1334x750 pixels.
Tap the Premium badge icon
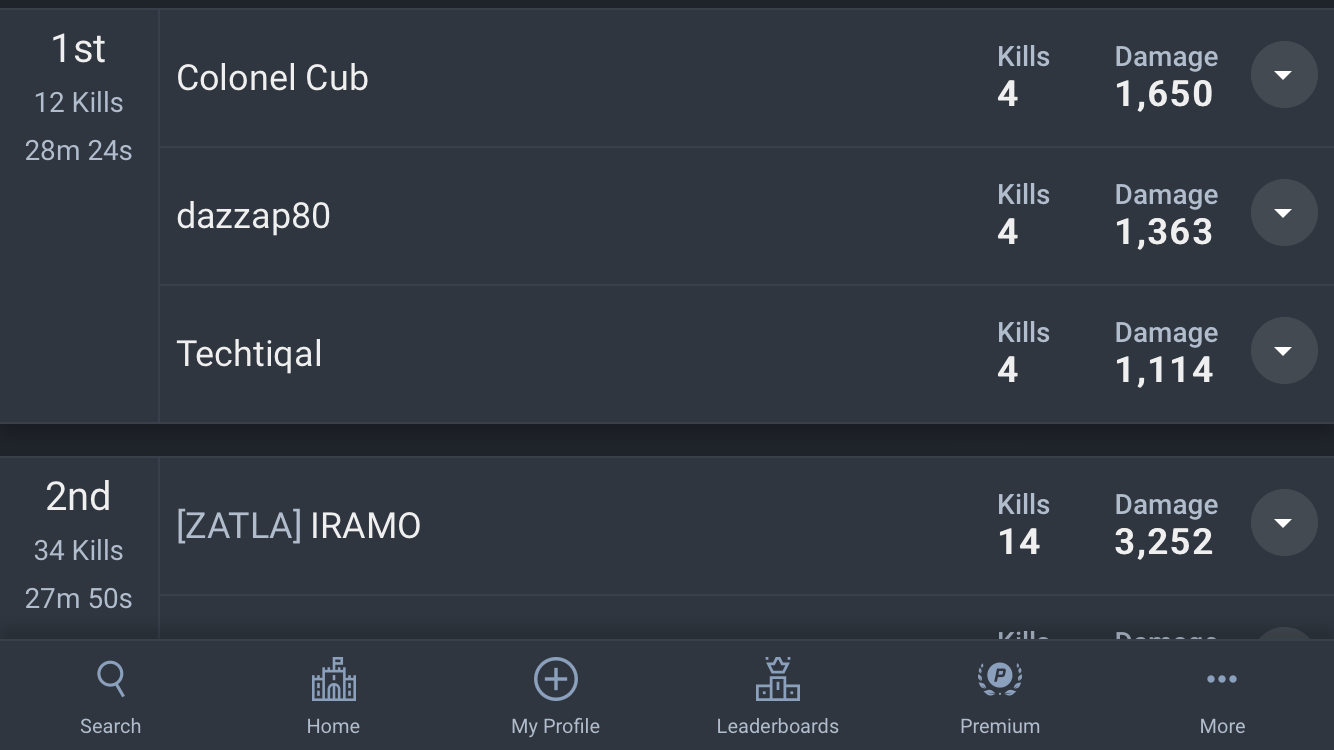point(999,679)
